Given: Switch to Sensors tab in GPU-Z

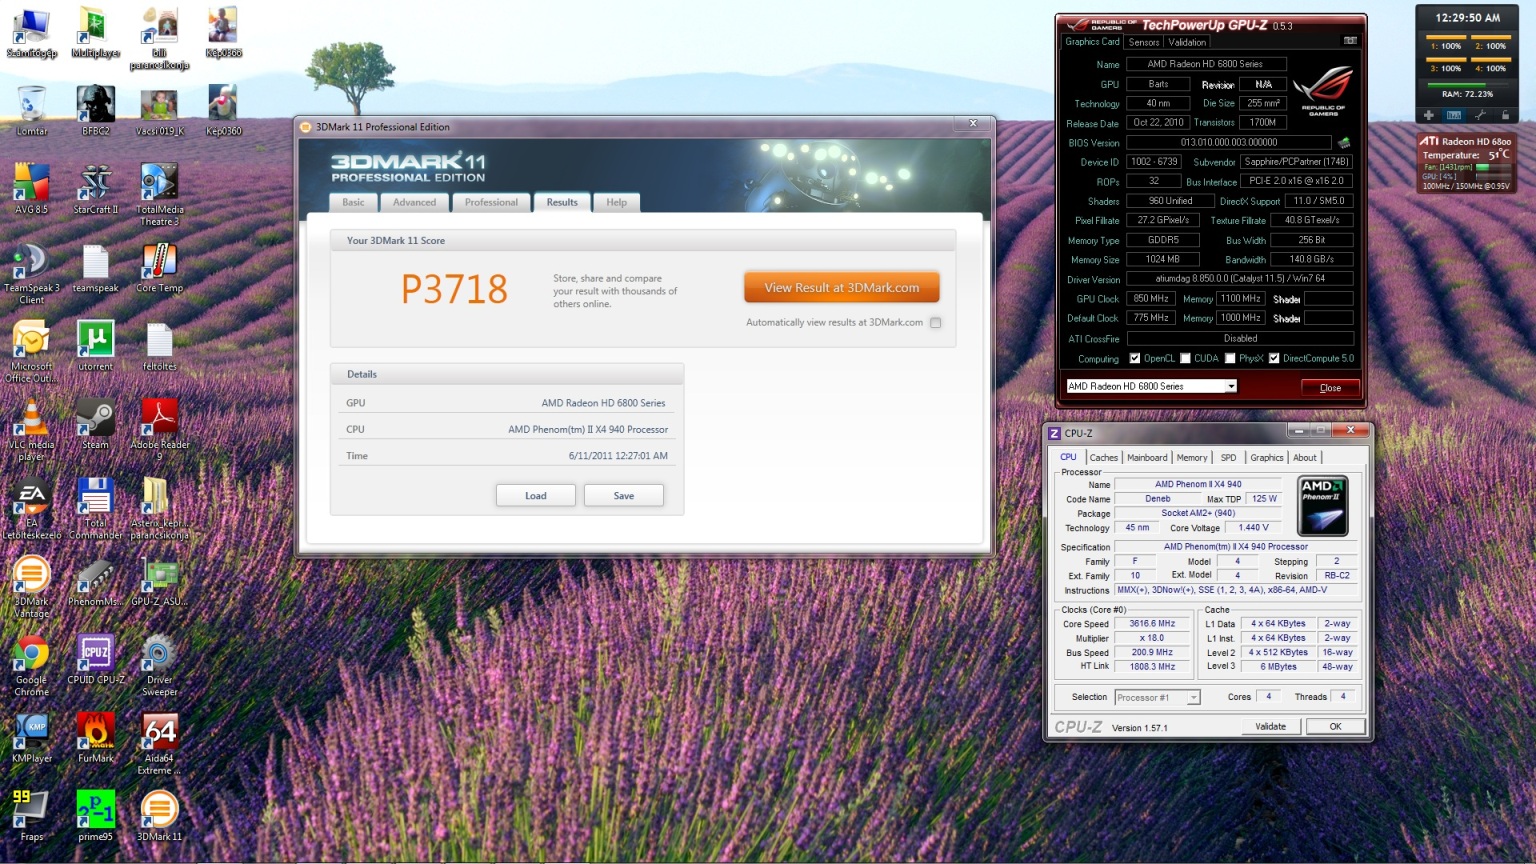Looking at the screenshot, I should point(1144,42).
